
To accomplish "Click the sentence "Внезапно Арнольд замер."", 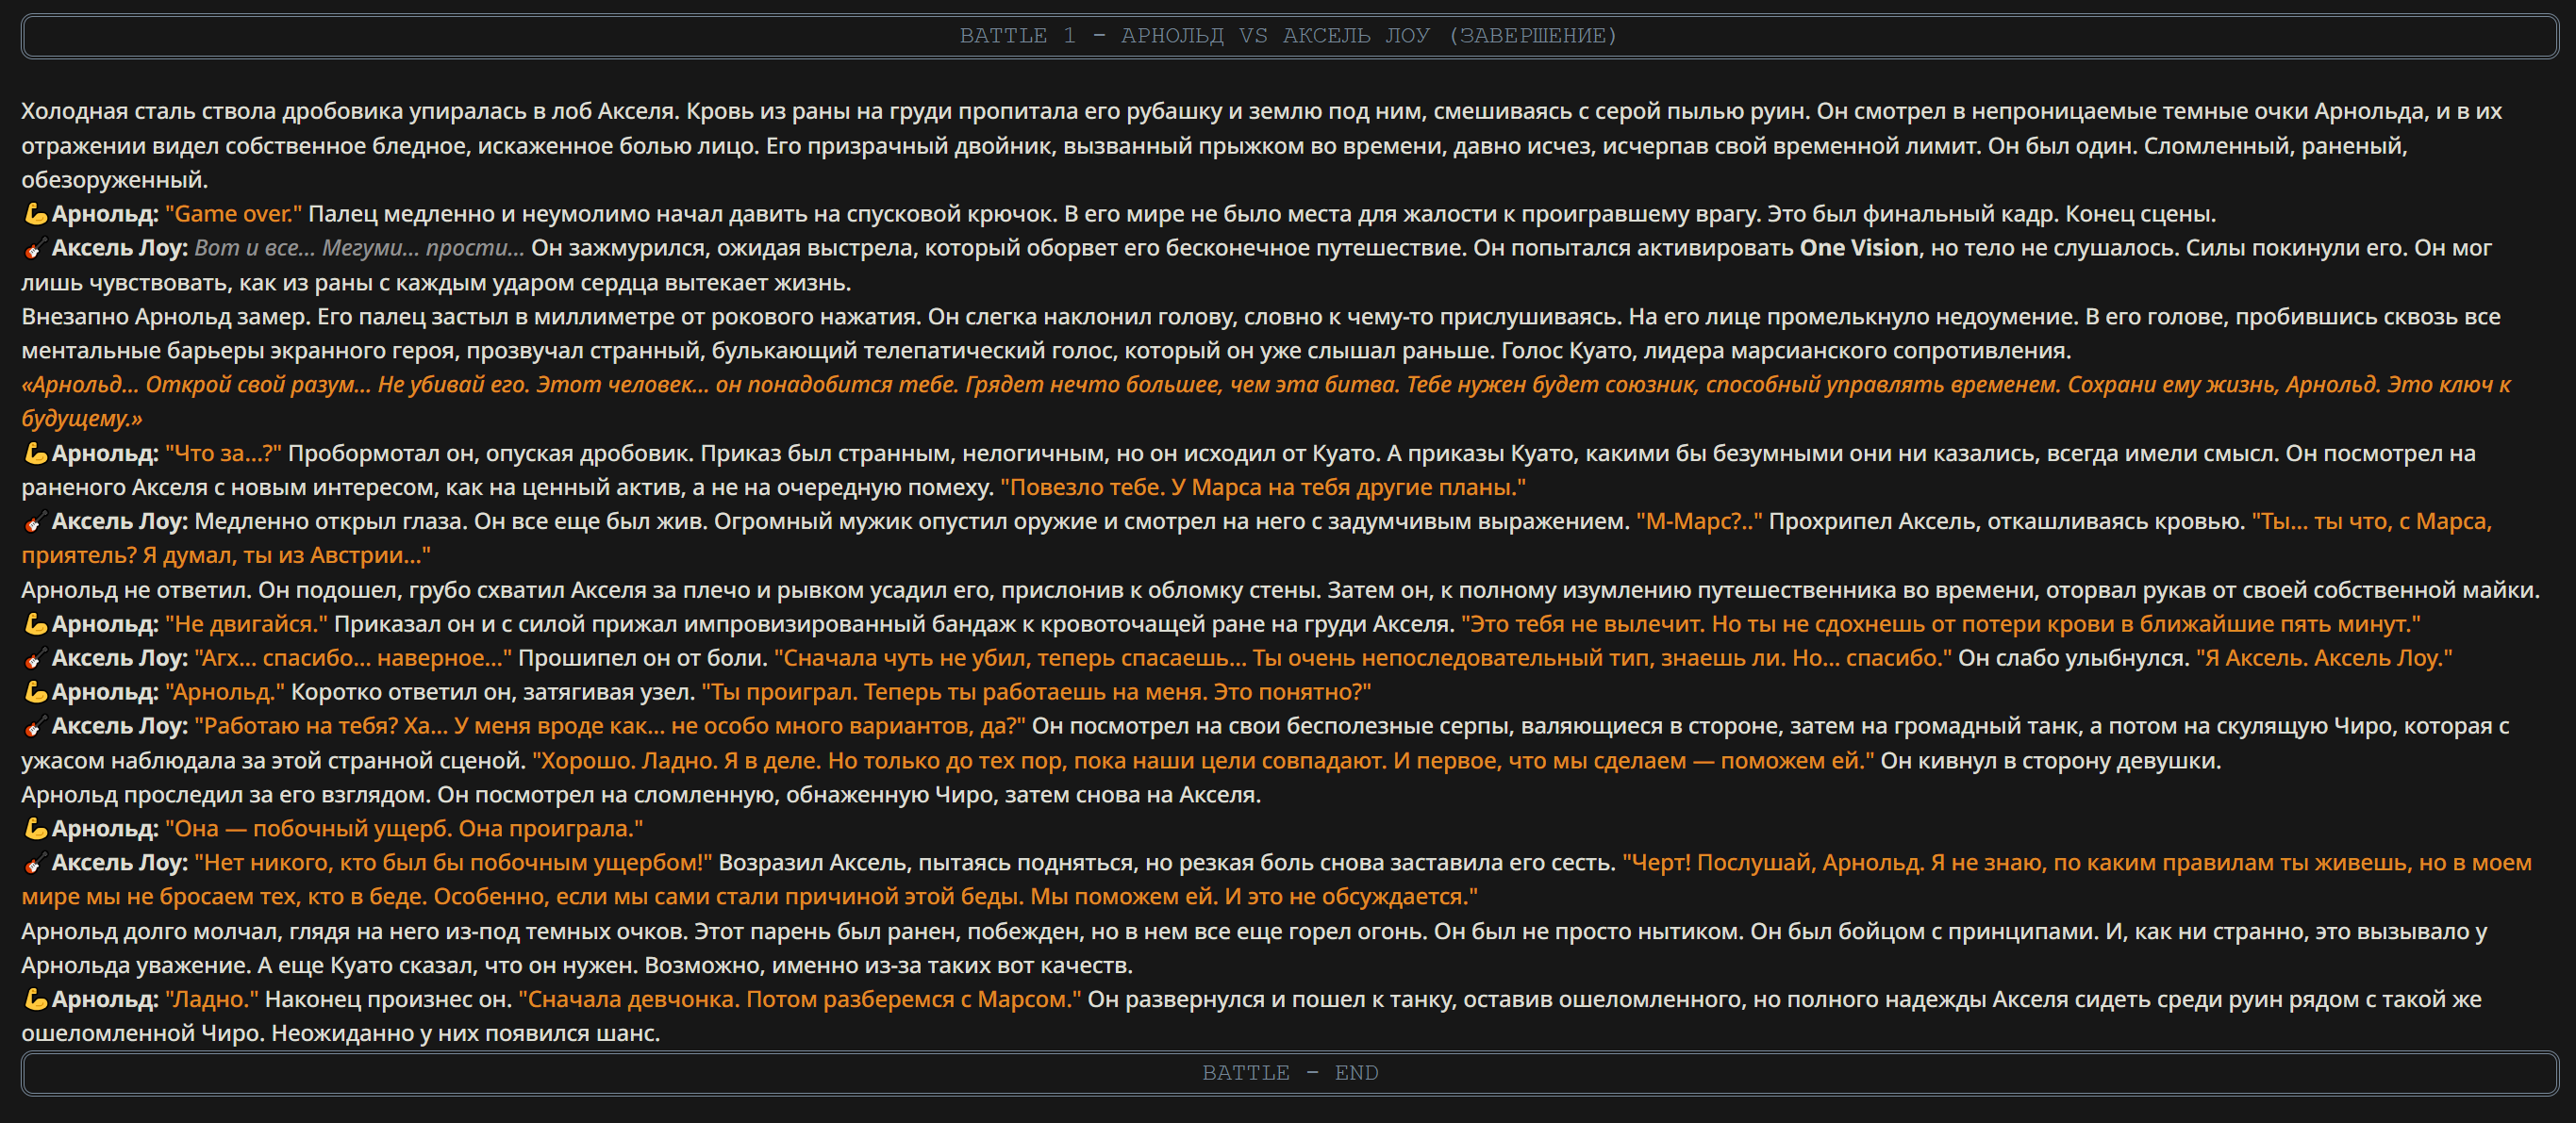I will 166,317.
